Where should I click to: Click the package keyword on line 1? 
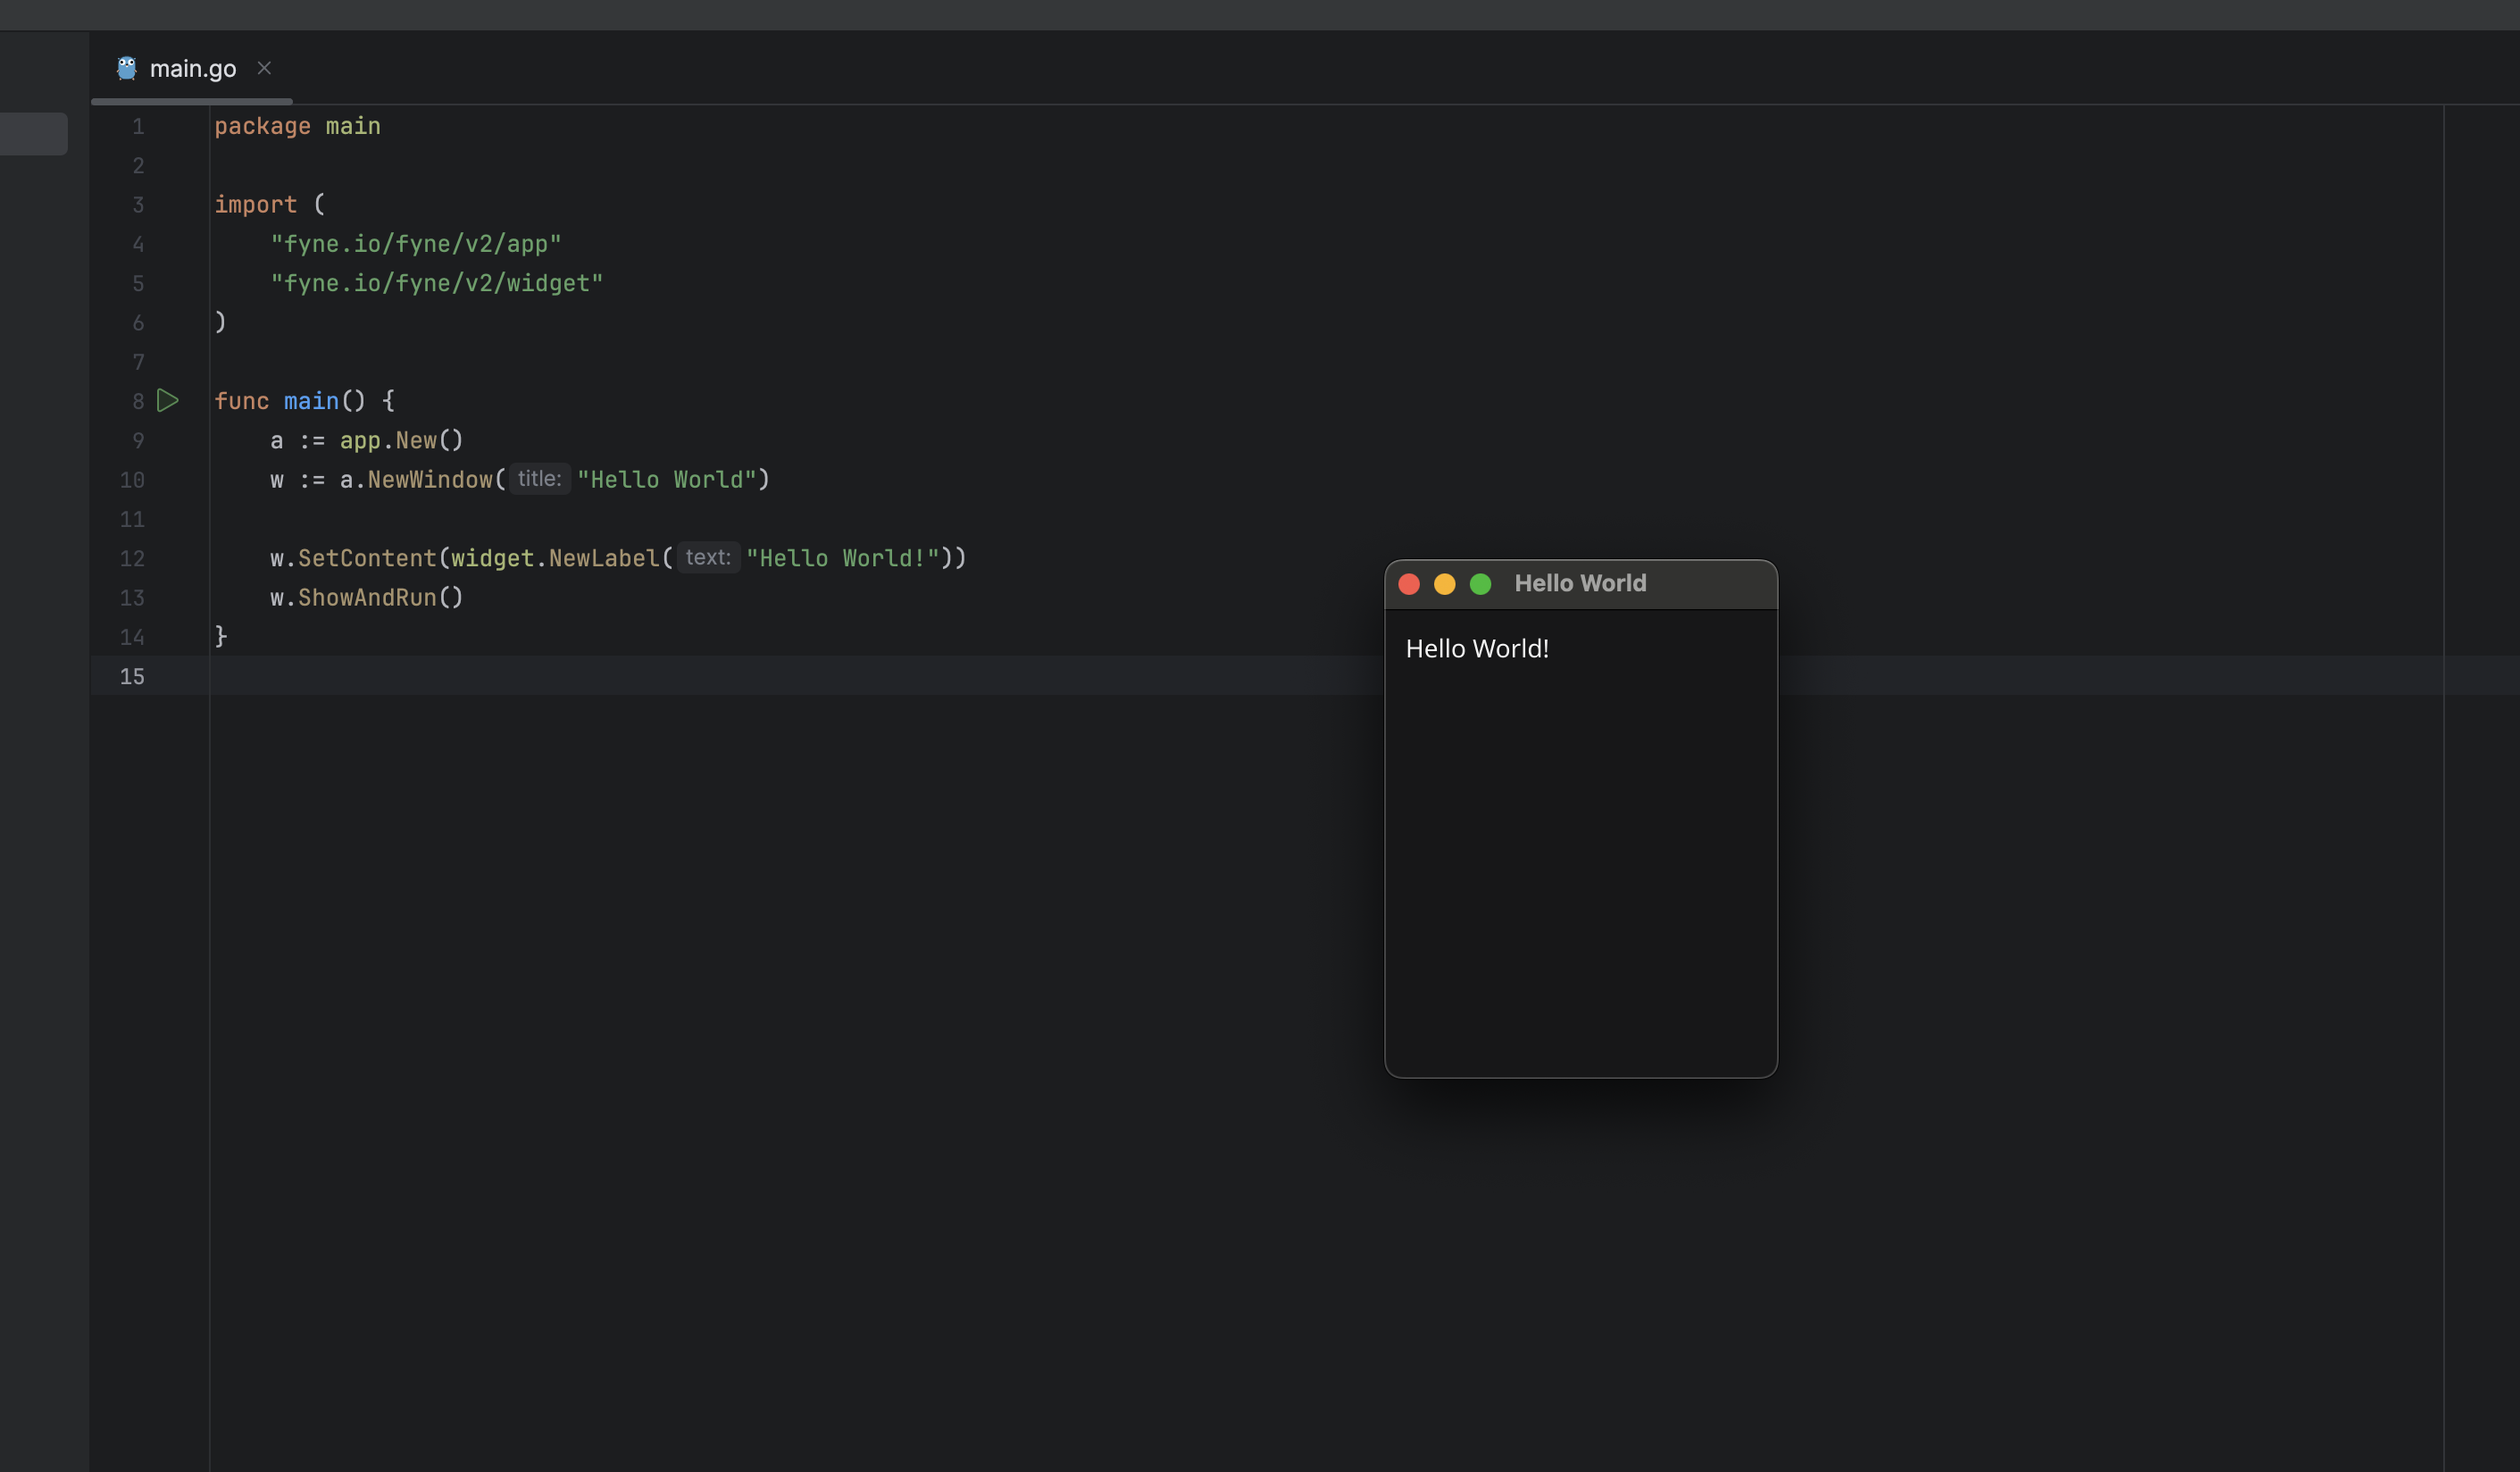(x=262, y=126)
